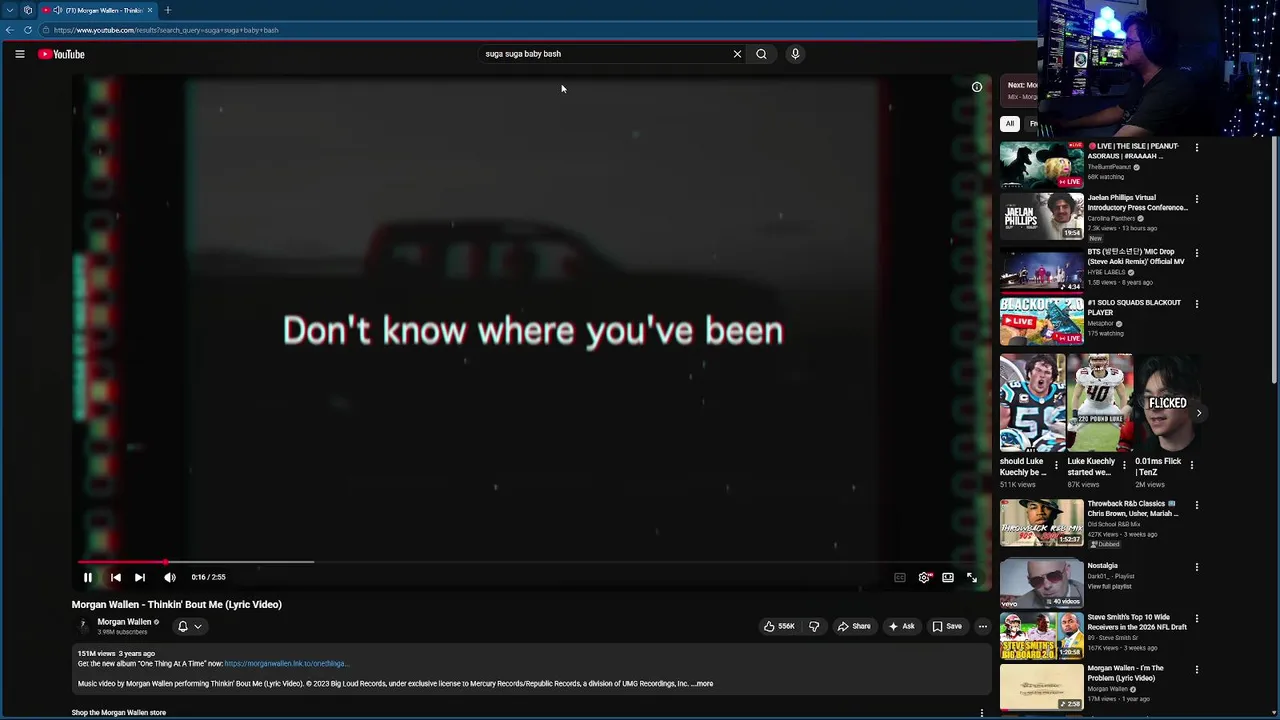The height and width of the screenshot is (720, 1280).
Task: Play Throwback R&B Classics mix
Action: (1042, 523)
